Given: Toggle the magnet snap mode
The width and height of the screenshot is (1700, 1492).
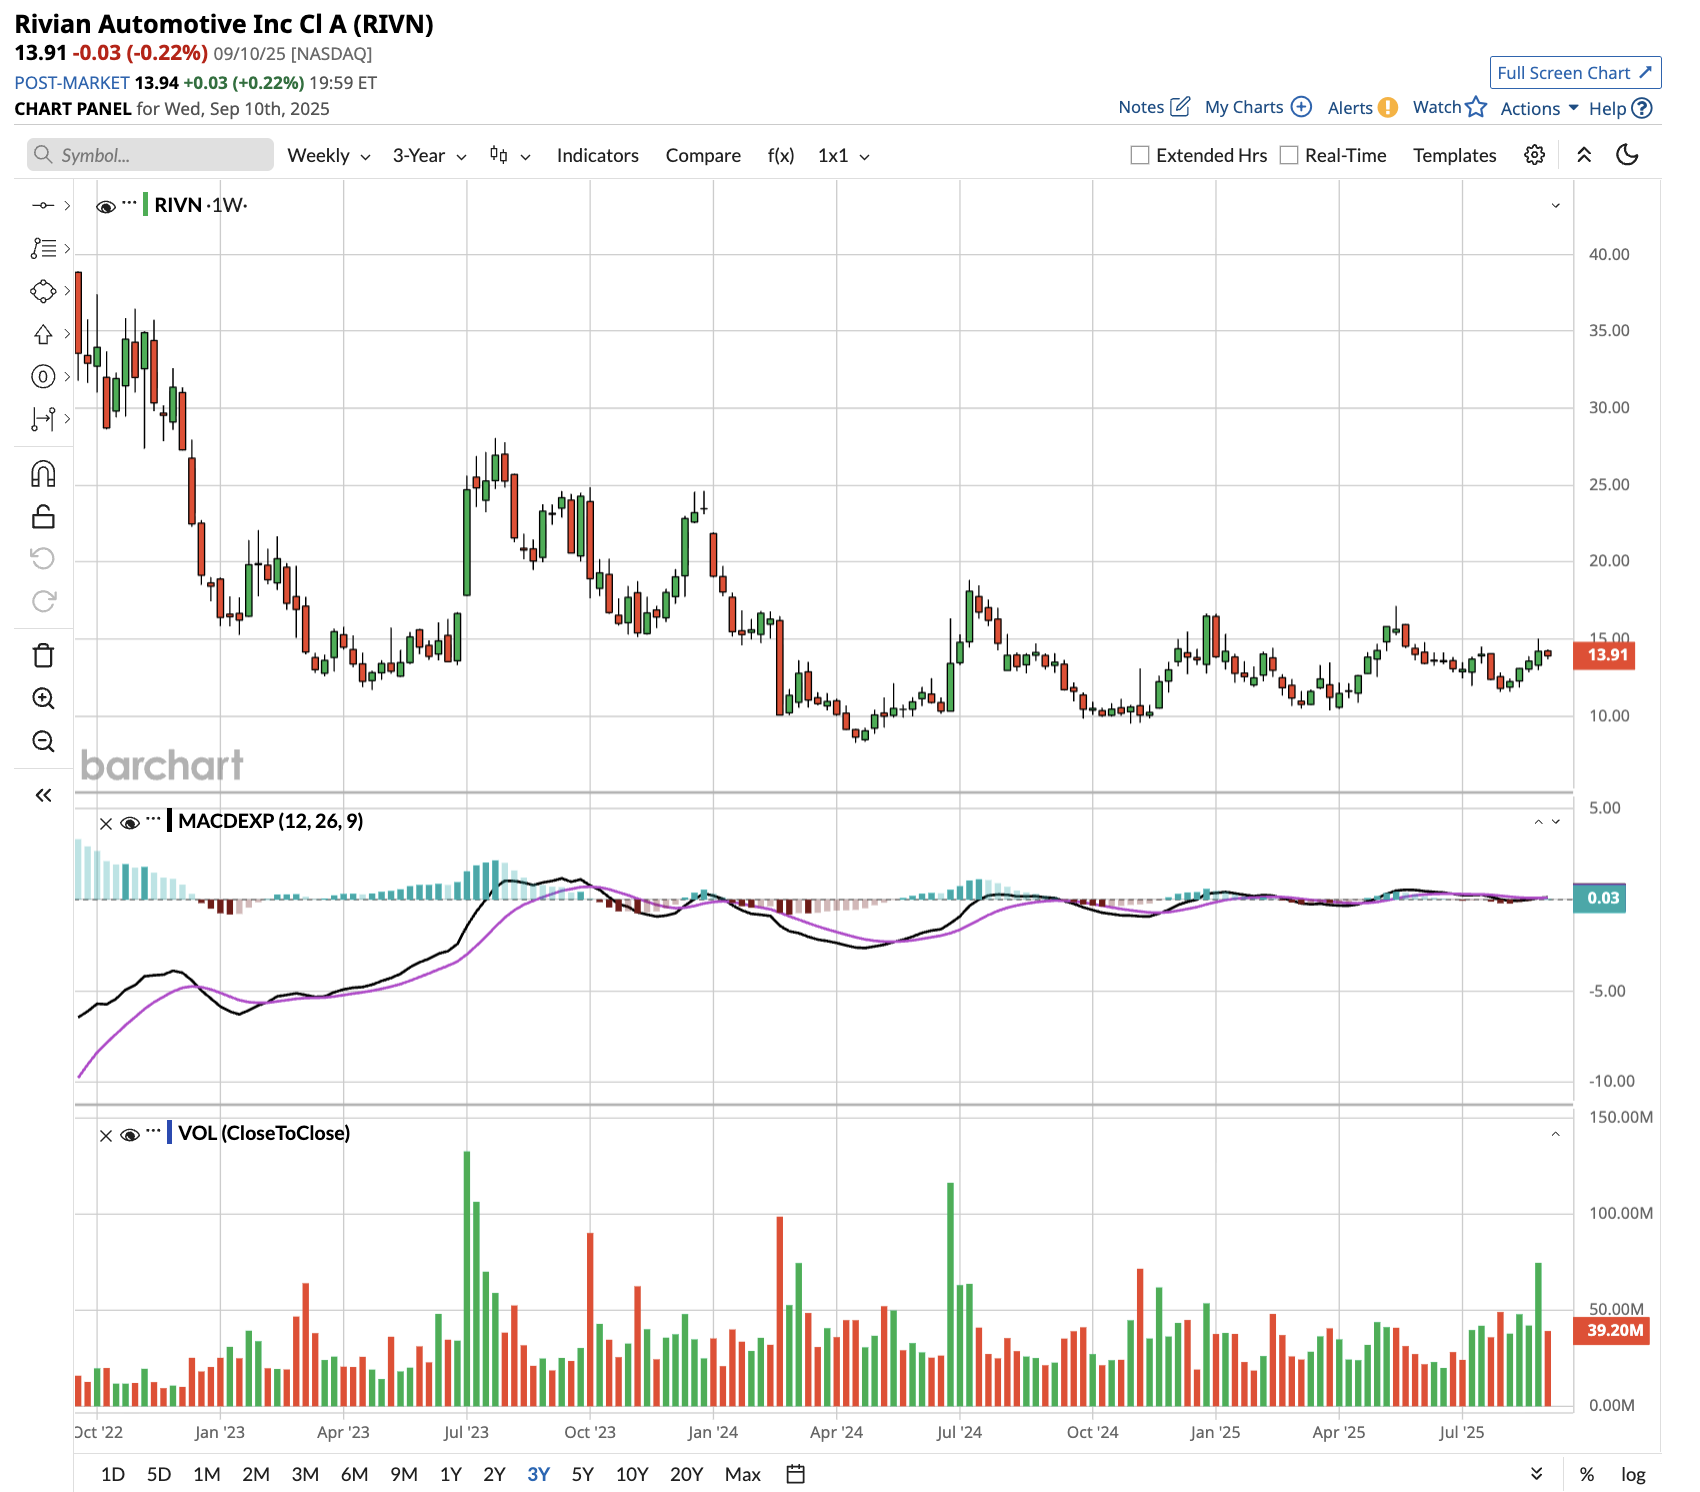Looking at the screenshot, I should (x=43, y=474).
